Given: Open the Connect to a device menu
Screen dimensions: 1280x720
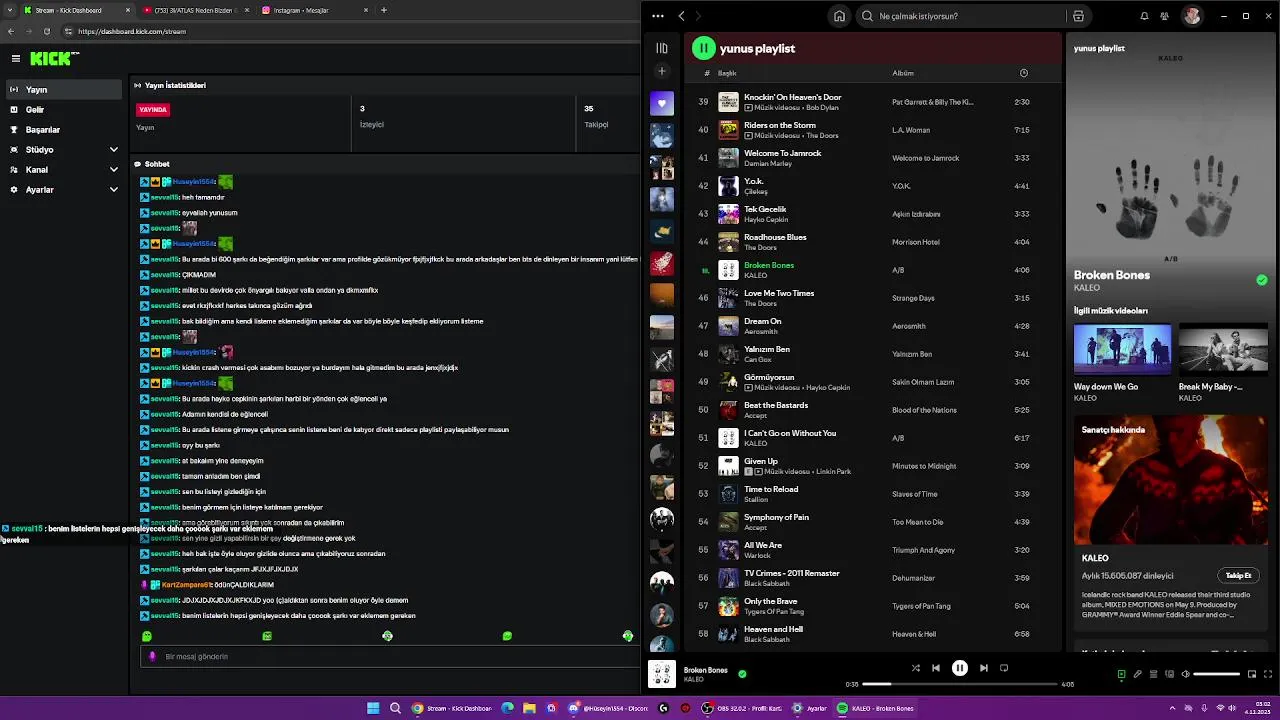Looking at the screenshot, I should (x=1169, y=674).
